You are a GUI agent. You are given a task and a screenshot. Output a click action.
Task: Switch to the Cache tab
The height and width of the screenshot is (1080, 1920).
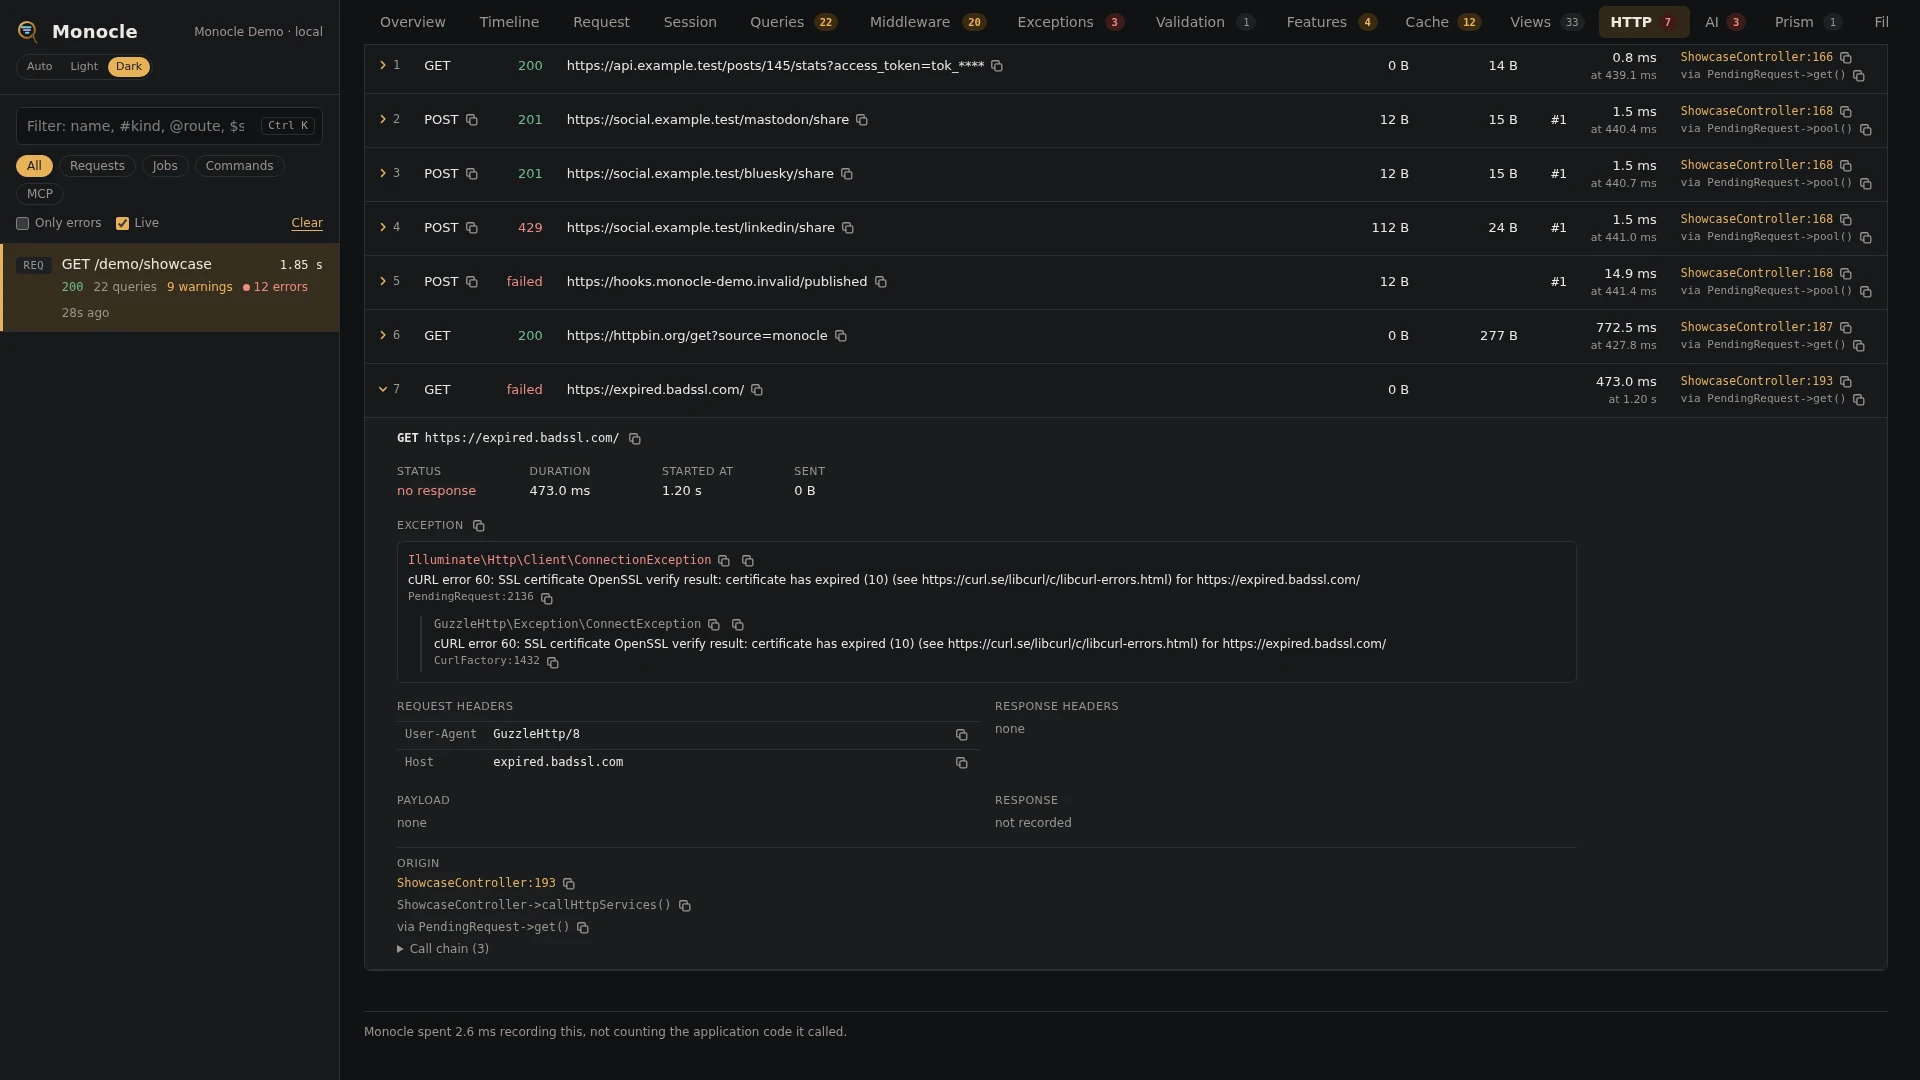pyautogui.click(x=1442, y=22)
